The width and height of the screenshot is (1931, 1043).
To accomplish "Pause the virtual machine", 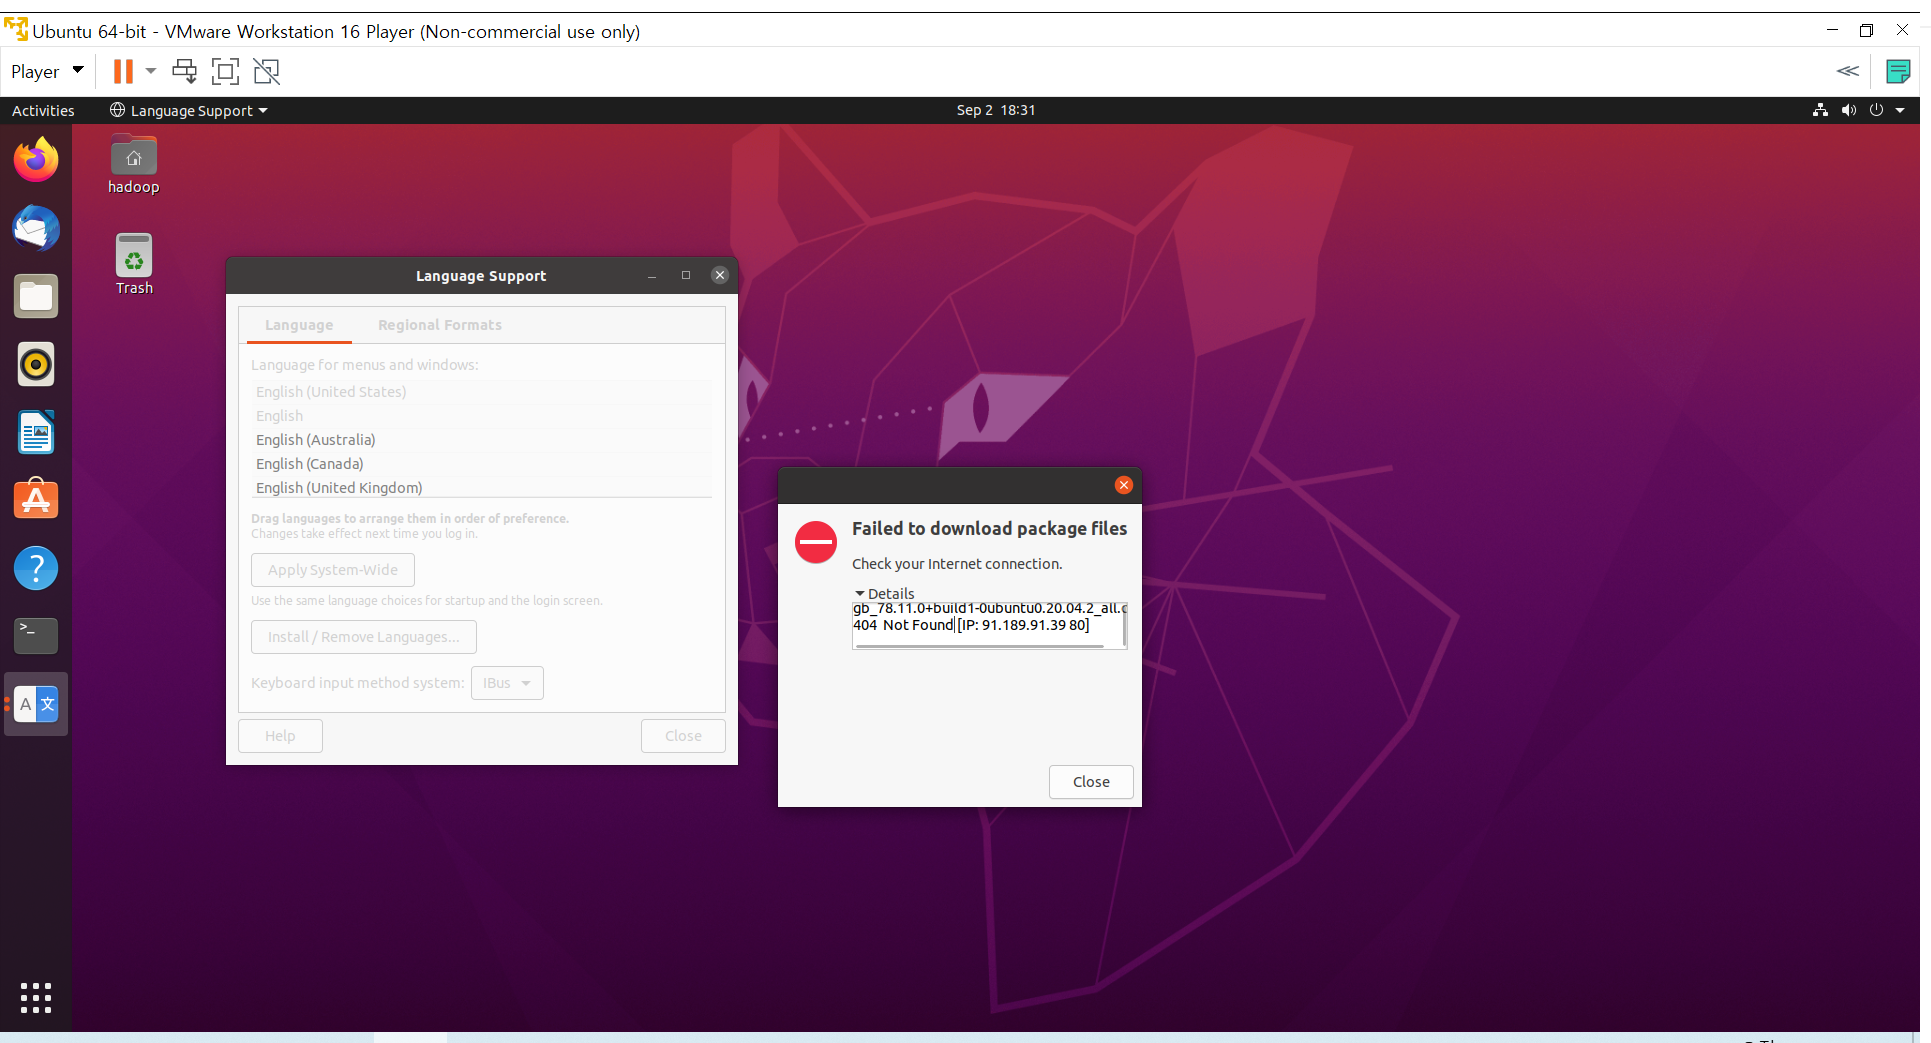I will 123,71.
